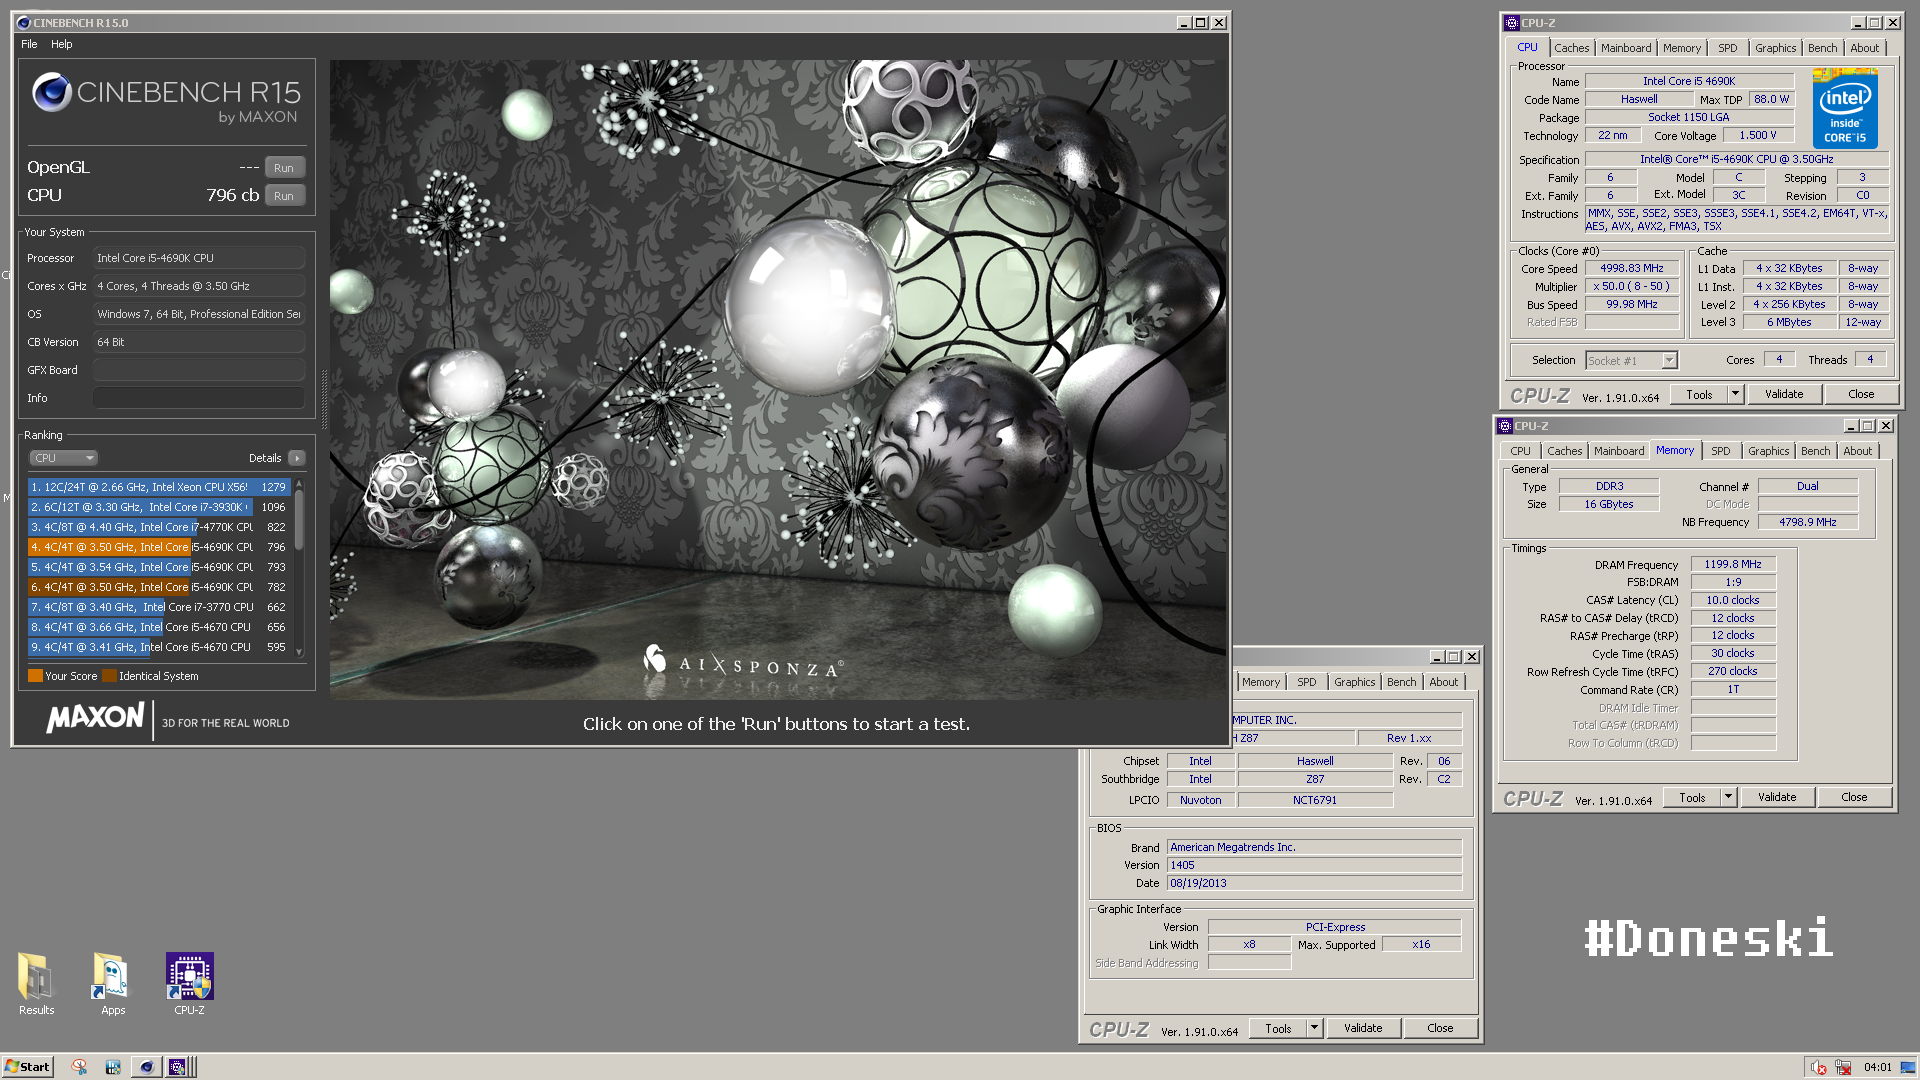This screenshot has width=1920, height=1080.
Task: Click the empty Info input field
Action: (x=199, y=398)
